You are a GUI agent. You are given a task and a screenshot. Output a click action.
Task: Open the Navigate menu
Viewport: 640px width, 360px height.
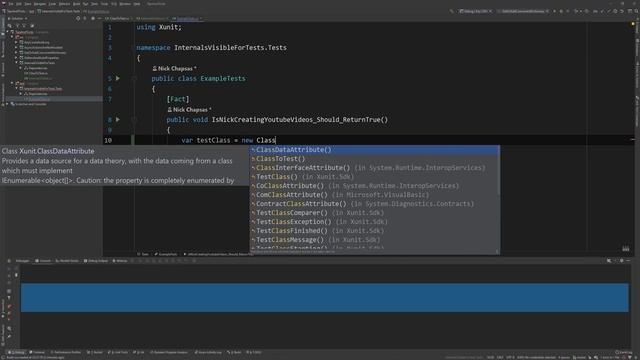40,4
